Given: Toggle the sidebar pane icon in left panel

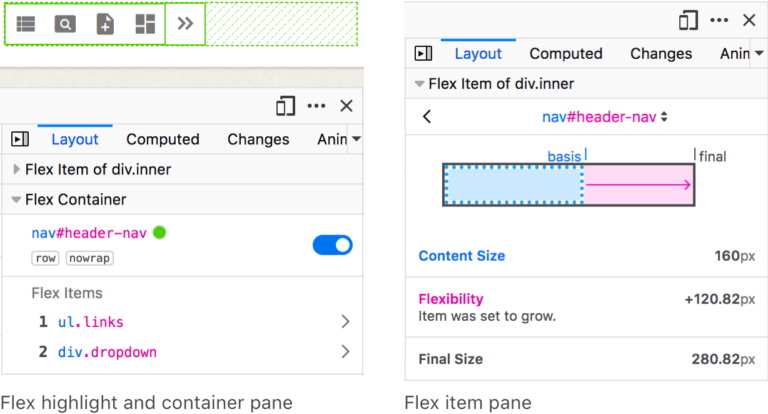Looking at the screenshot, I should tap(20, 140).
